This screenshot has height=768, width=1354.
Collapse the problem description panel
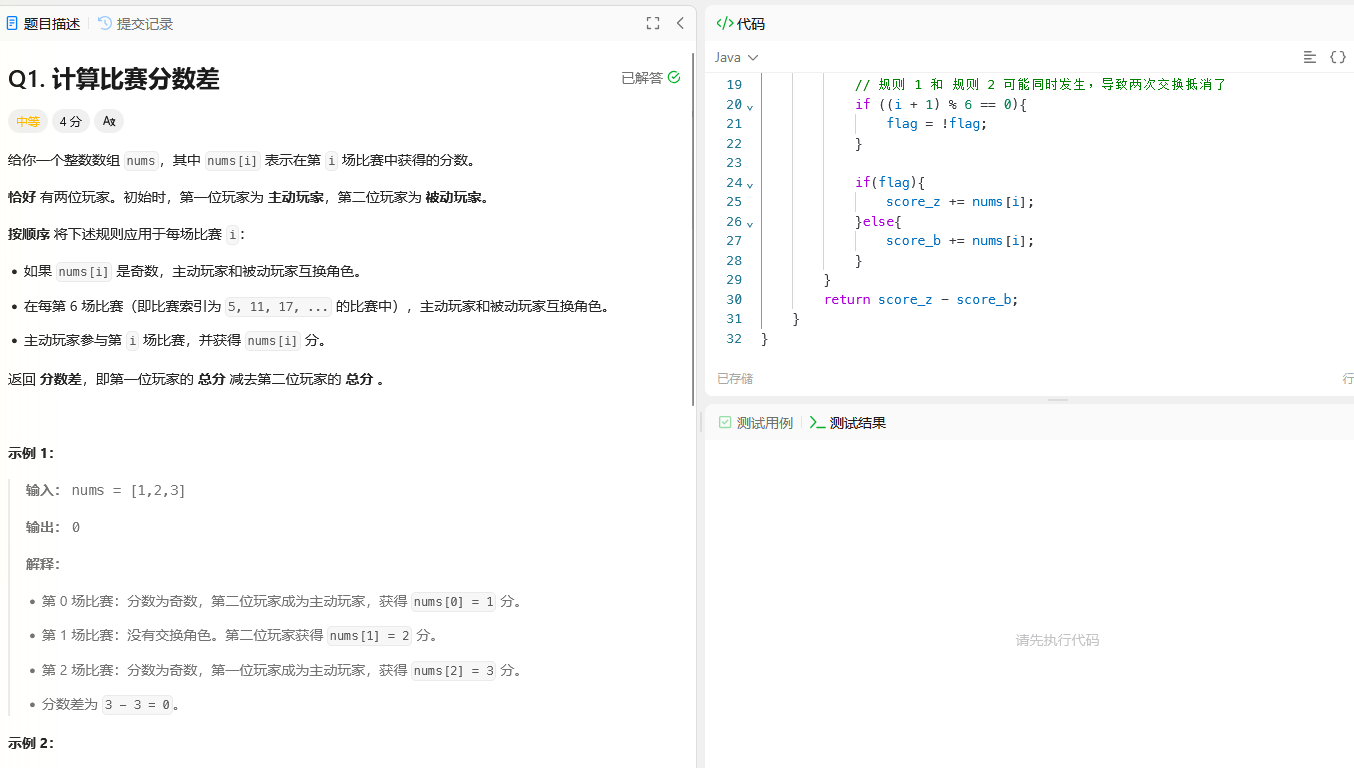point(680,23)
